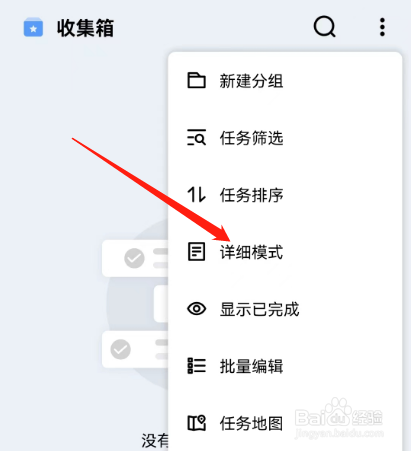Open the 任务排序 option
Image resolution: width=412 pixels, height=451 pixels.
tap(285, 195)
